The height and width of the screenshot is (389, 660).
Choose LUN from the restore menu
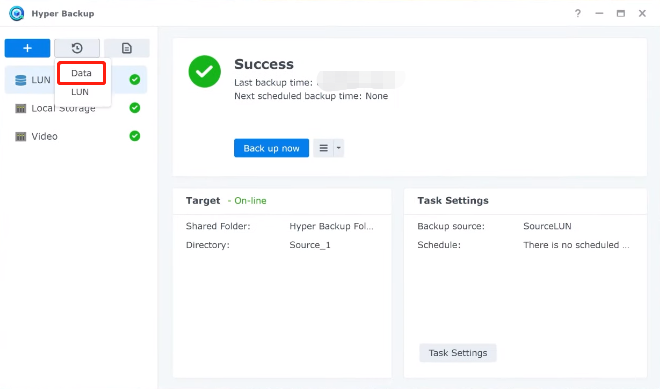80,92
